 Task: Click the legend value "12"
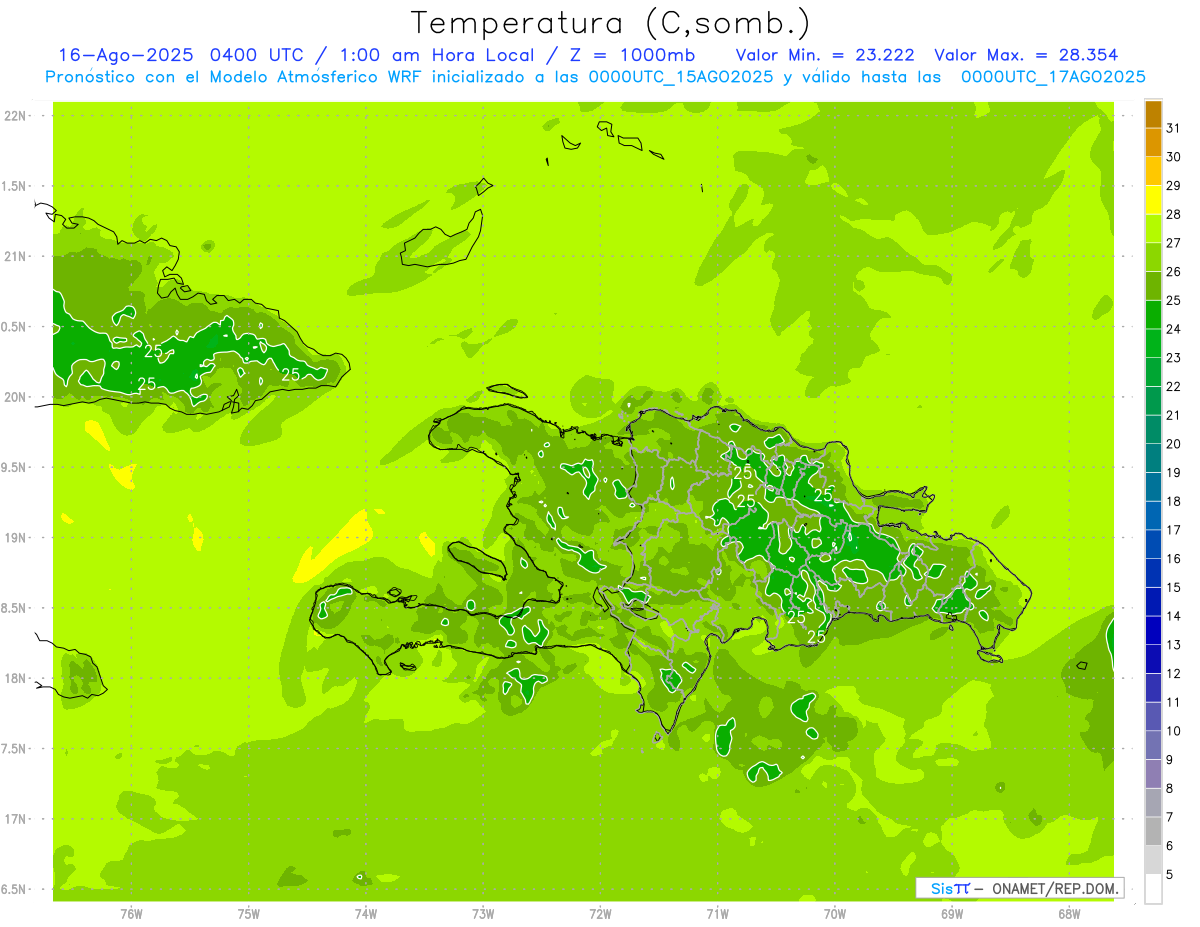[1173, 674]
